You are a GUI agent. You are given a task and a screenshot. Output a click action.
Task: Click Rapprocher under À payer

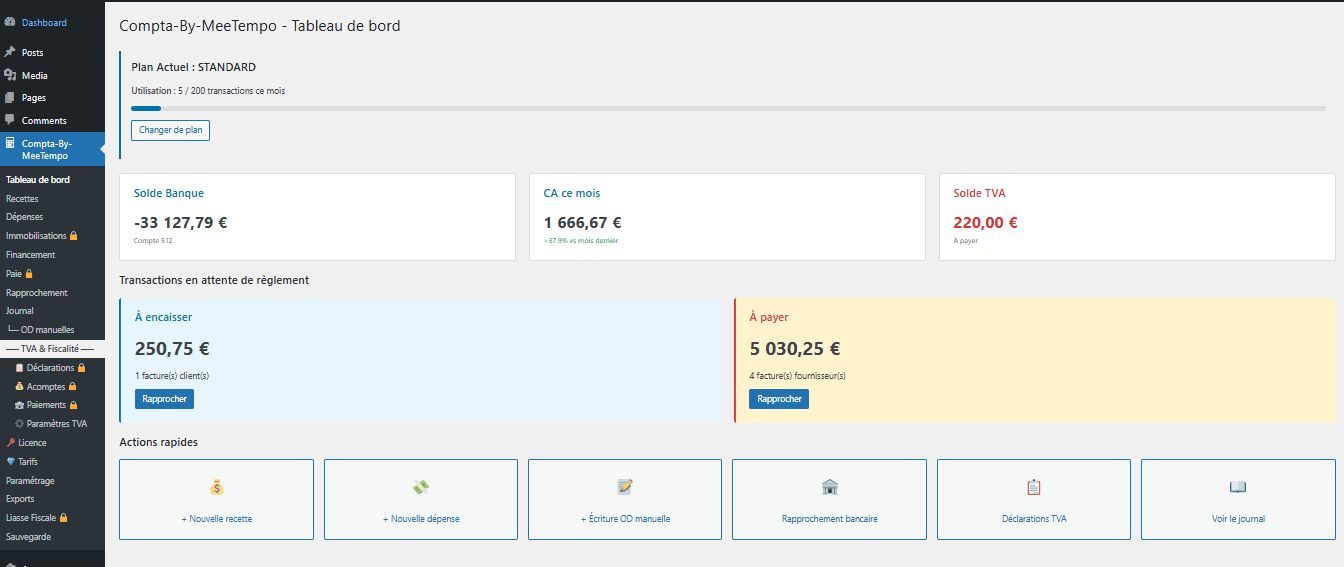779,399
